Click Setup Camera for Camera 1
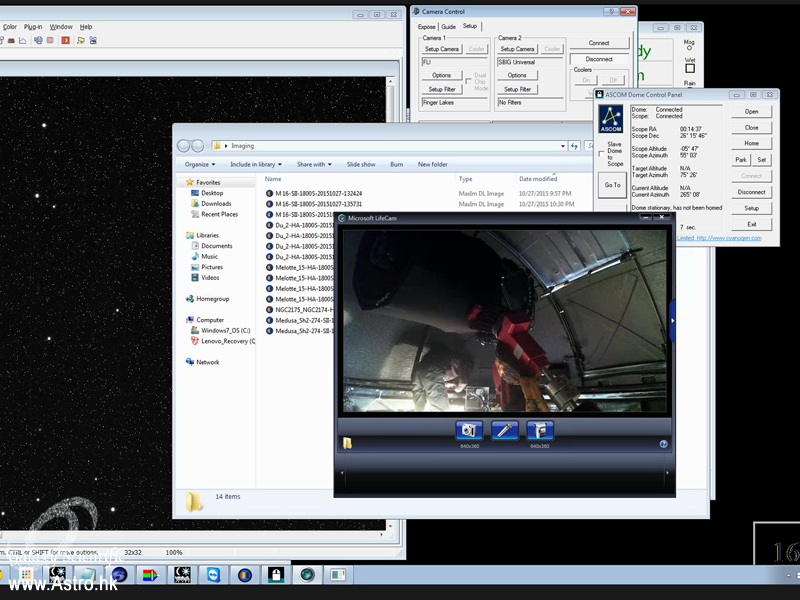The width and height of the screenshot is (800, 600). click(441, 48)
